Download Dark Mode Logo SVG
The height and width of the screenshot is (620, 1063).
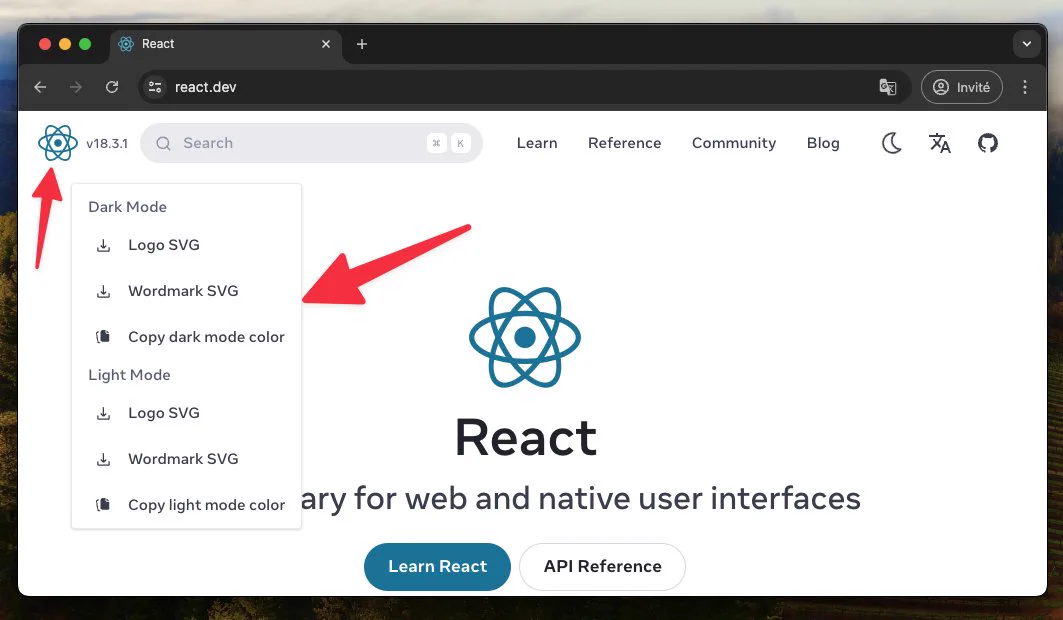point(186,245)
